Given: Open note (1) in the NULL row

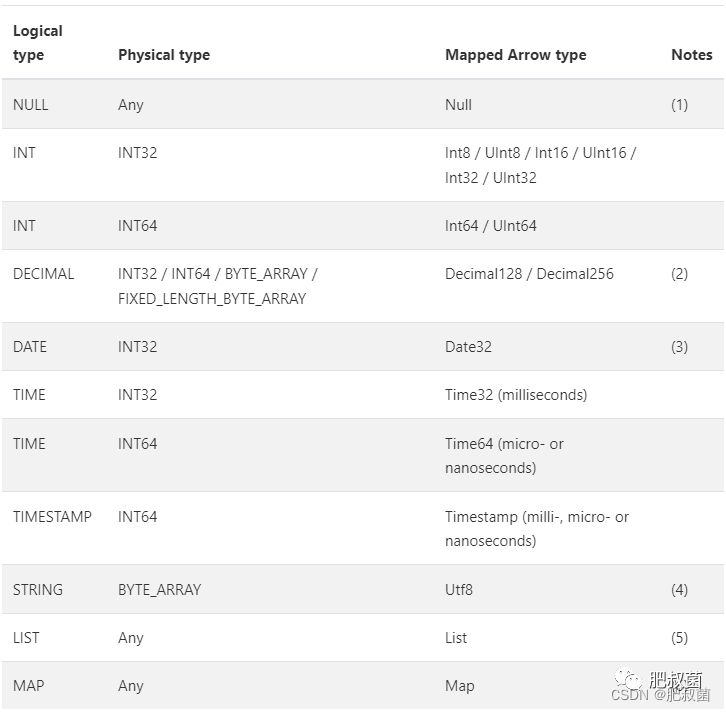Looking at the screenshot, I should click(679, 105).
